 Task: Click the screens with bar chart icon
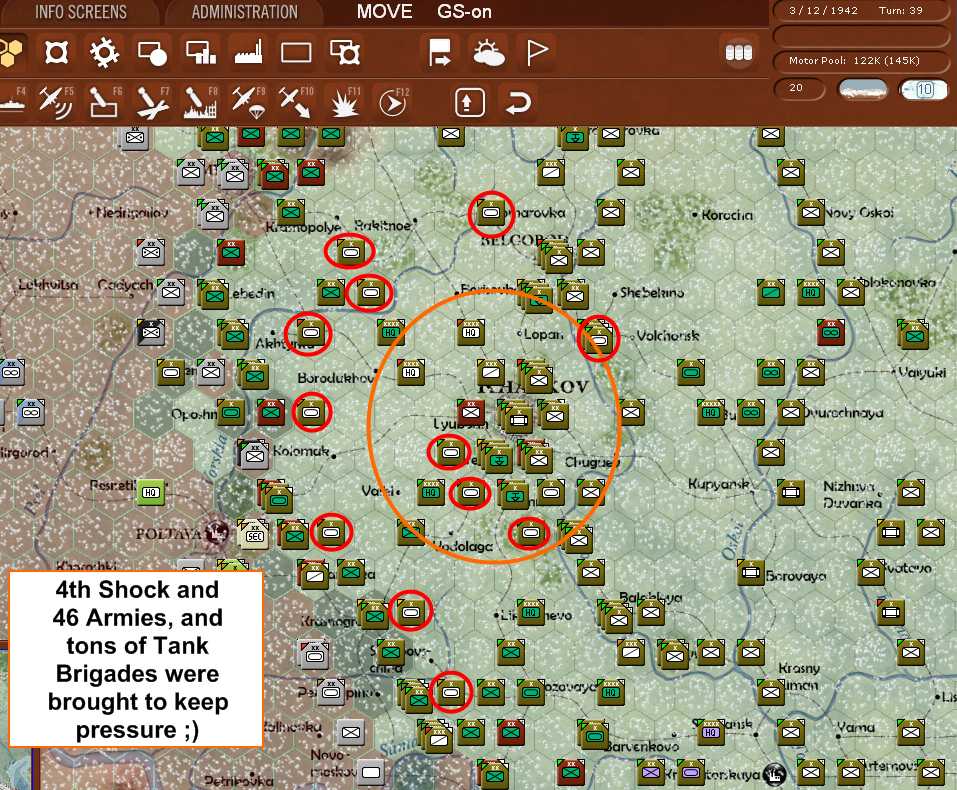pyautogui.click(x=201, y=53)
